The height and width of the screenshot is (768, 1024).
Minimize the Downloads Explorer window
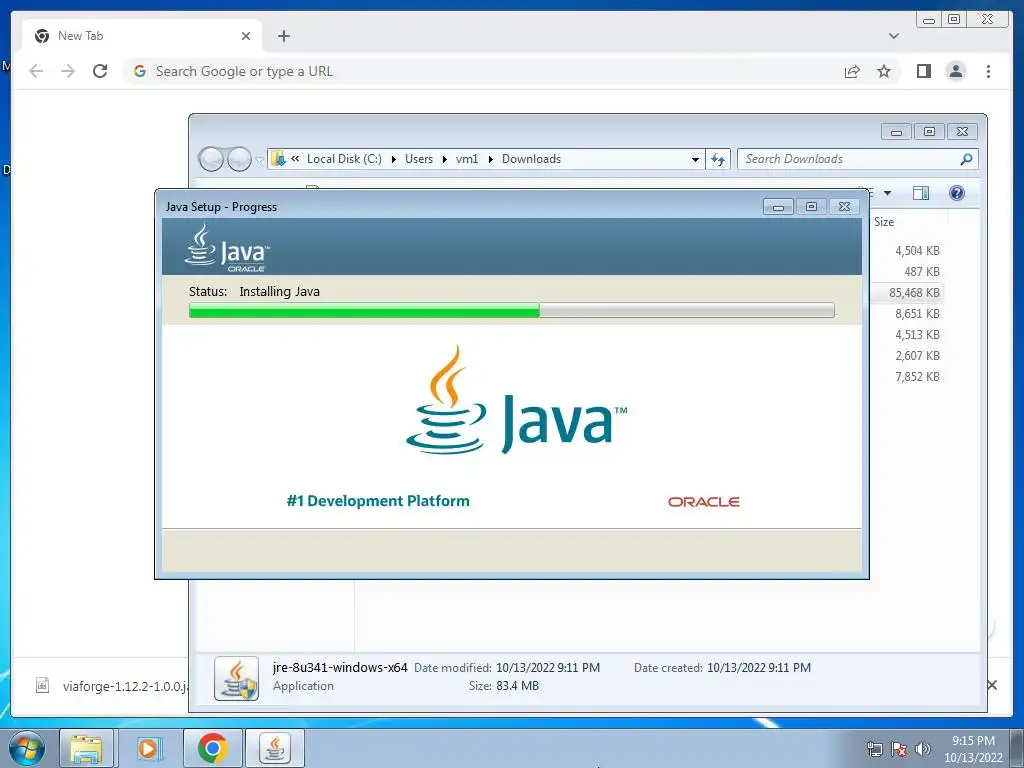(x=896, y=132)
